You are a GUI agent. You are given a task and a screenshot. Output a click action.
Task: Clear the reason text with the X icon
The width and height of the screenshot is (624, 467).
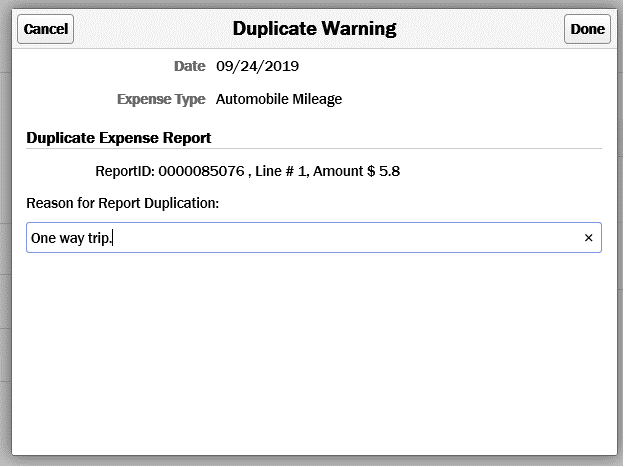pyautogui.click(x=588, y=238)
